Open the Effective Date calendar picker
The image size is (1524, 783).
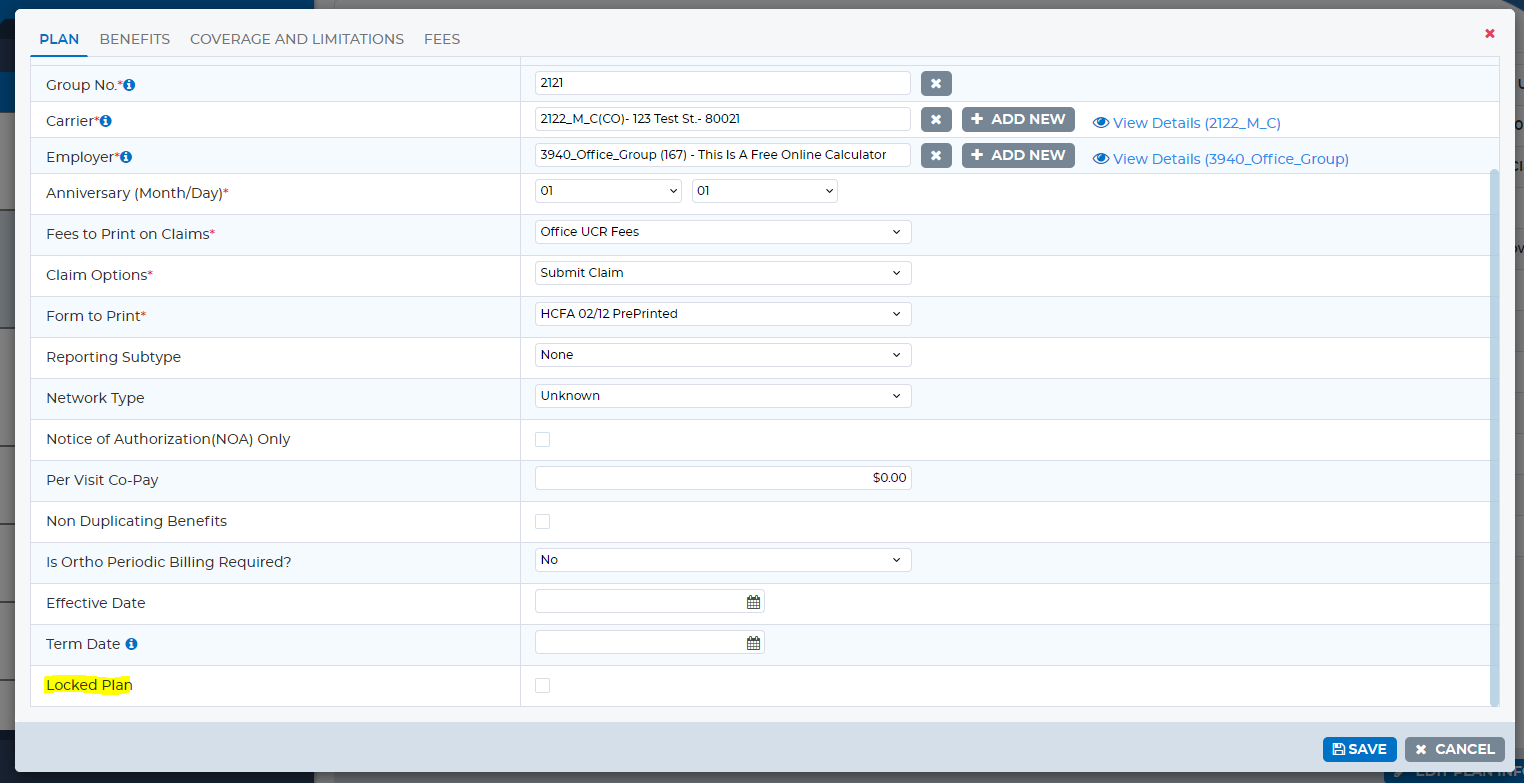tap(753, 602)
